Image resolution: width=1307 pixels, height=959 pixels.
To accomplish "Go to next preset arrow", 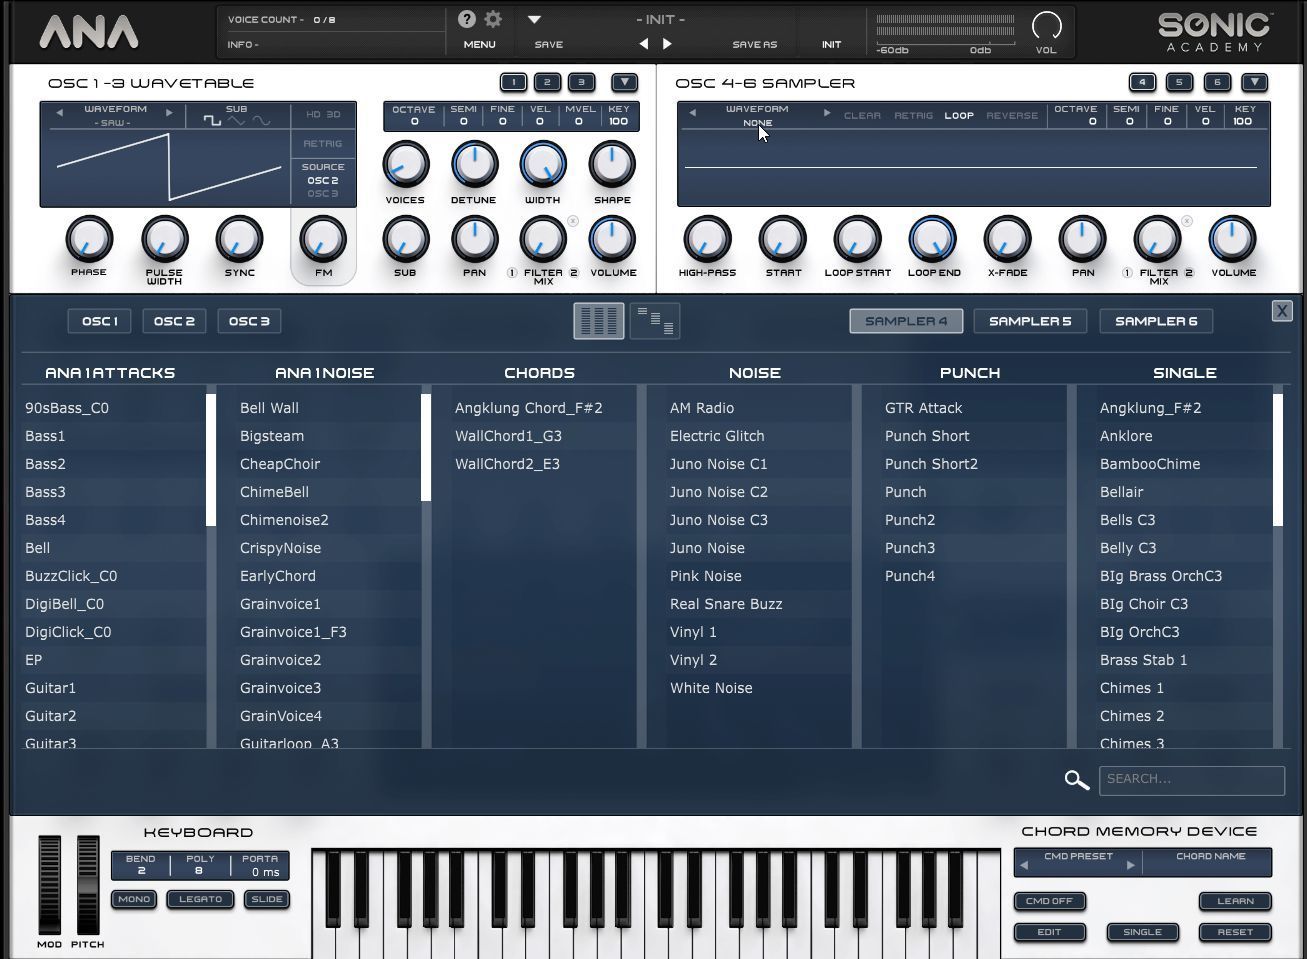I will (x=667, y=44).
